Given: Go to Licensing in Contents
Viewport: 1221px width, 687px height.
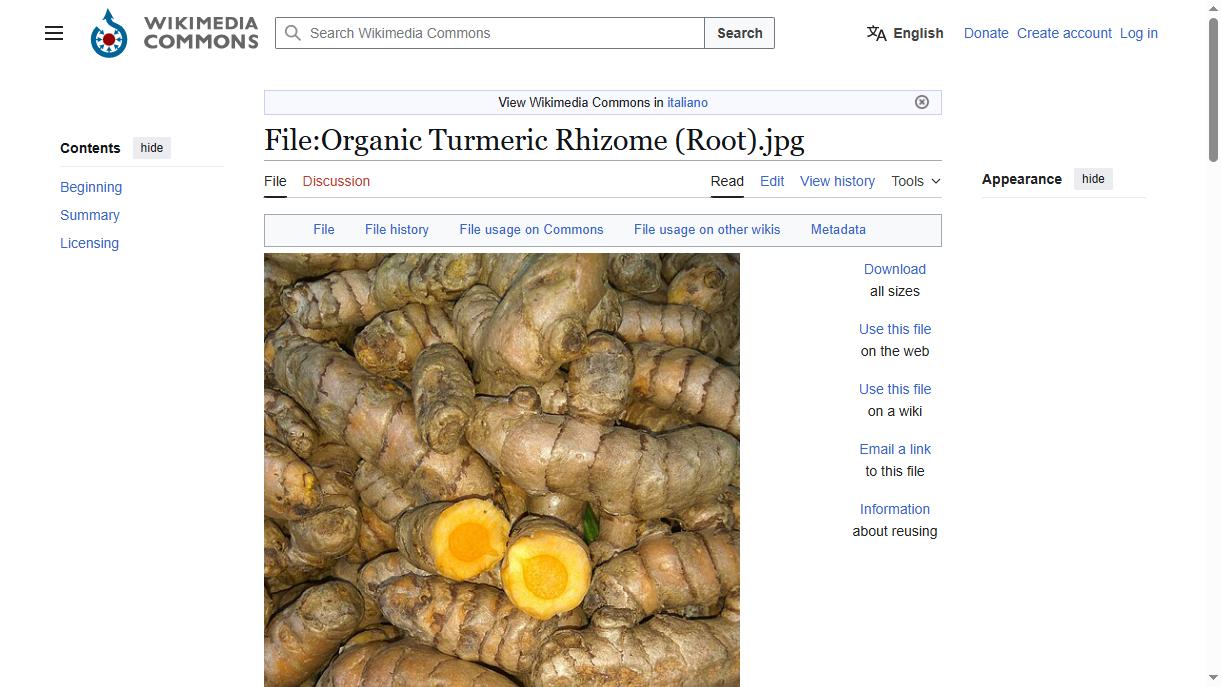Looking at the screenshot, I should click(89, 243).
